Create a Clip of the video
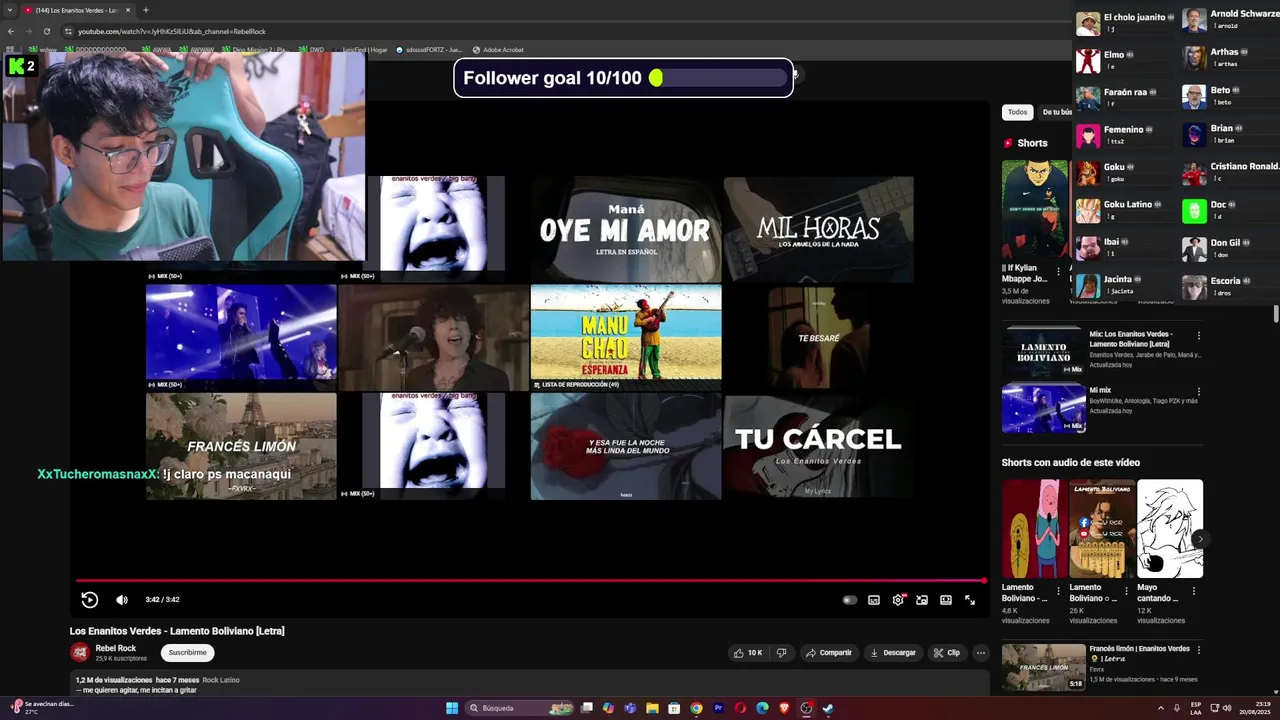Screen dimensions: 1280x720 [x=947, y=653]
